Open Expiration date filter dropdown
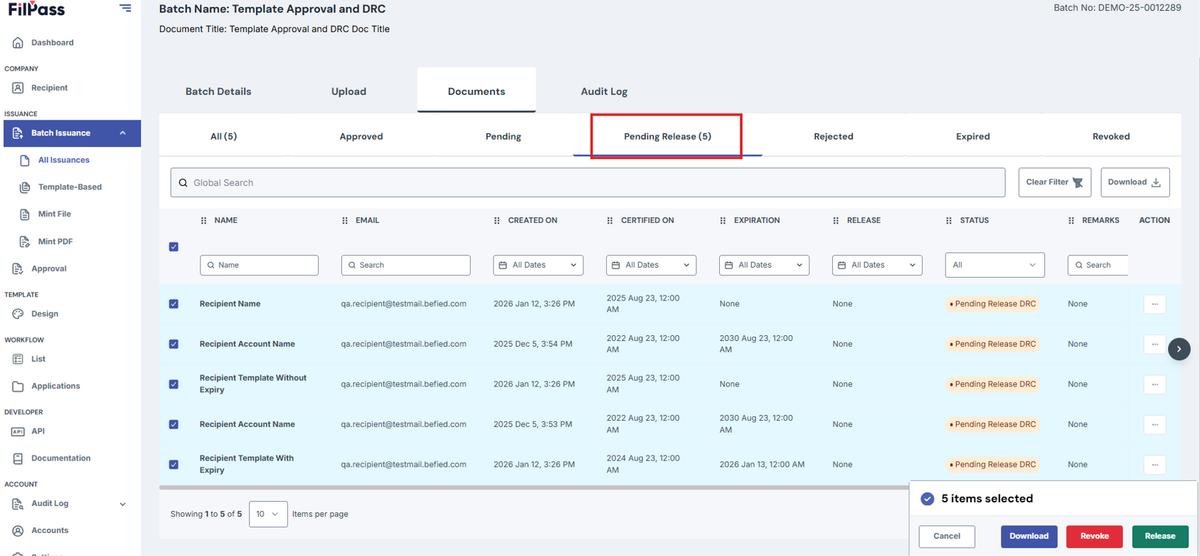 [764, 265]
